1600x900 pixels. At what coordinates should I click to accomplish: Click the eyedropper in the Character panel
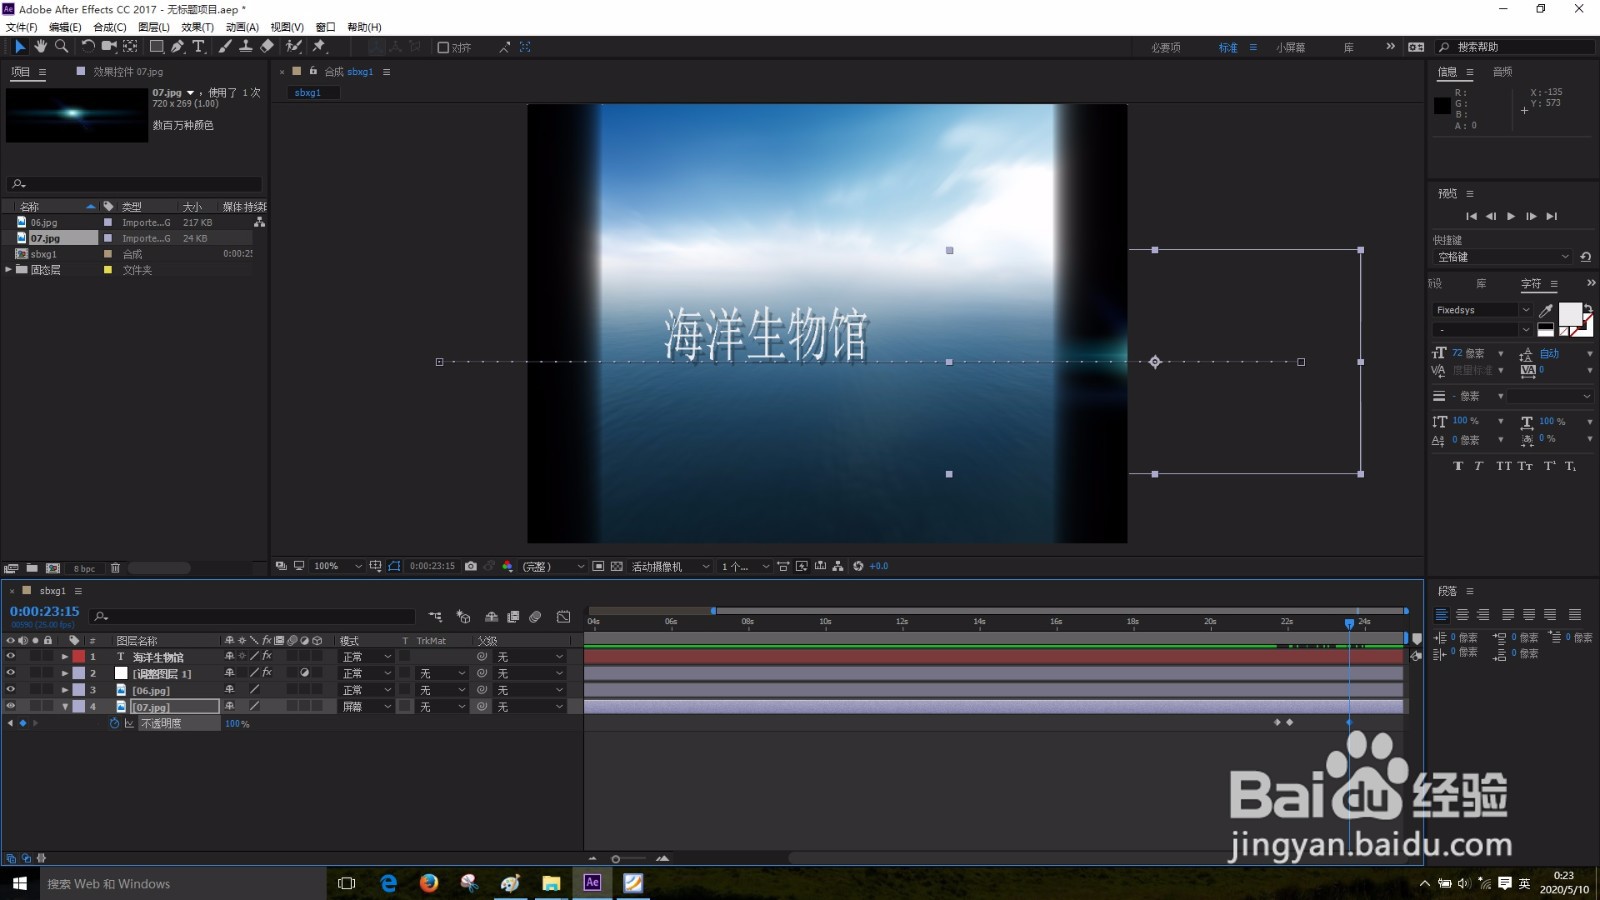tap(1546, 310)
